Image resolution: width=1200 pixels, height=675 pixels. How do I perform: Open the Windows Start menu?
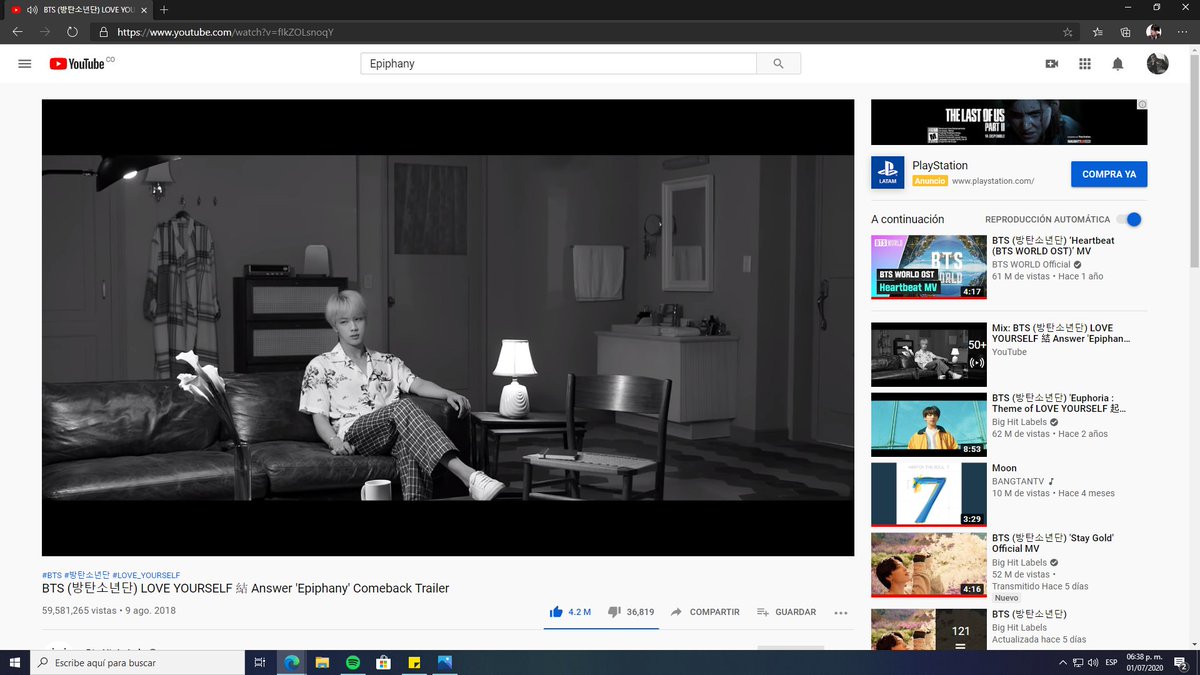(14, 662)
